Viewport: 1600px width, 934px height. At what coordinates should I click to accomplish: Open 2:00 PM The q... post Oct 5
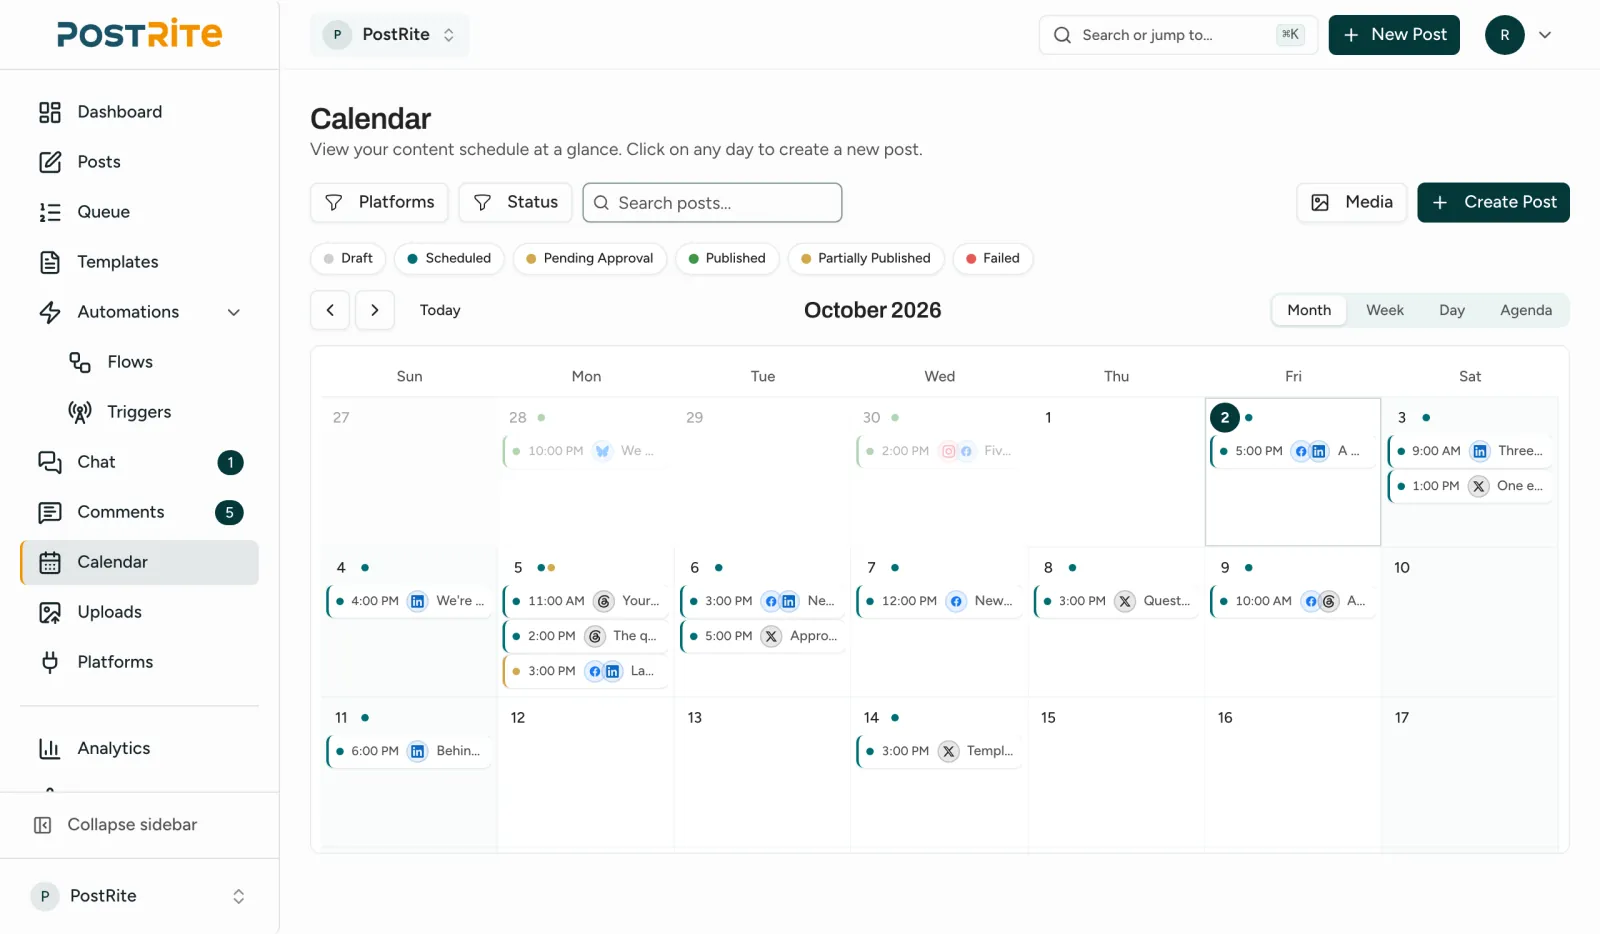click(x=587, y=636)
